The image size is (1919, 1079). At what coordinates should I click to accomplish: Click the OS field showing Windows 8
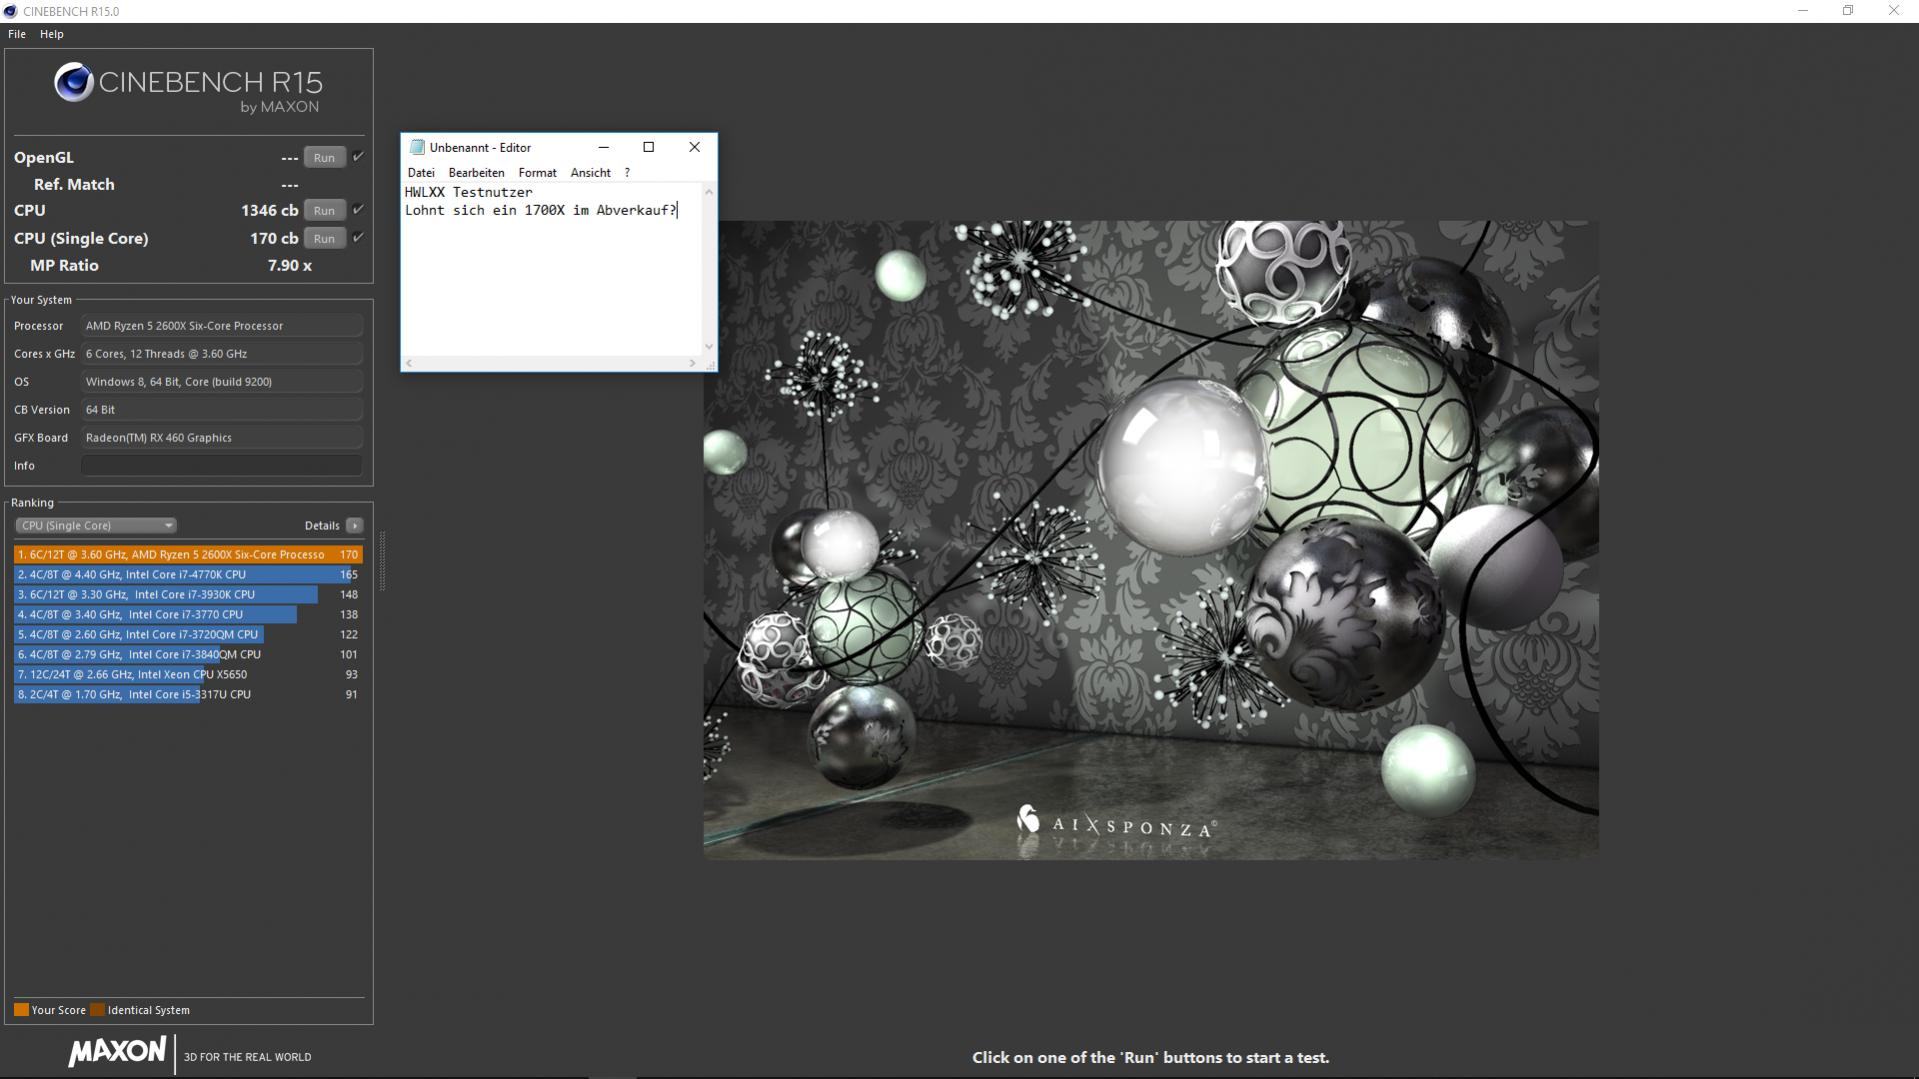point(222,381)
